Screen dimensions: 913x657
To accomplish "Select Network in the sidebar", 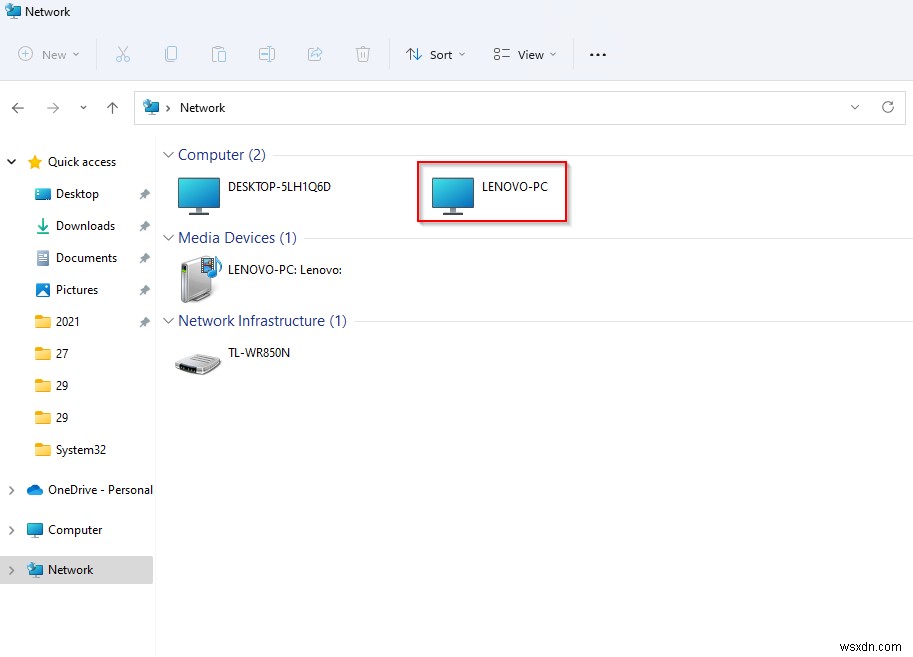I will tap(69, 569).
